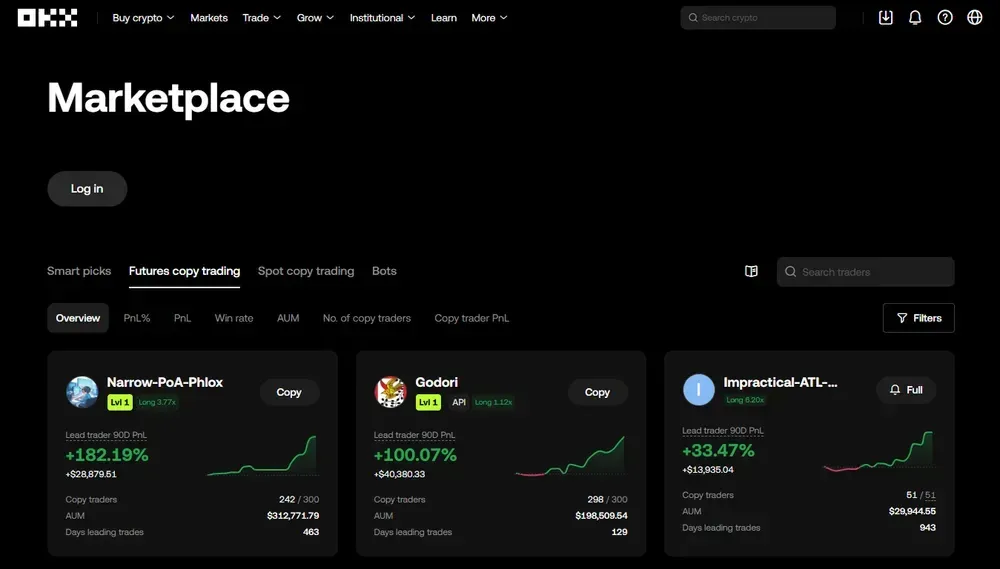Image resolution: width=1000 pixels, height=569 pixels.
Task: Click Impractical-ATL PnL chart
Action: pos(879,452)
